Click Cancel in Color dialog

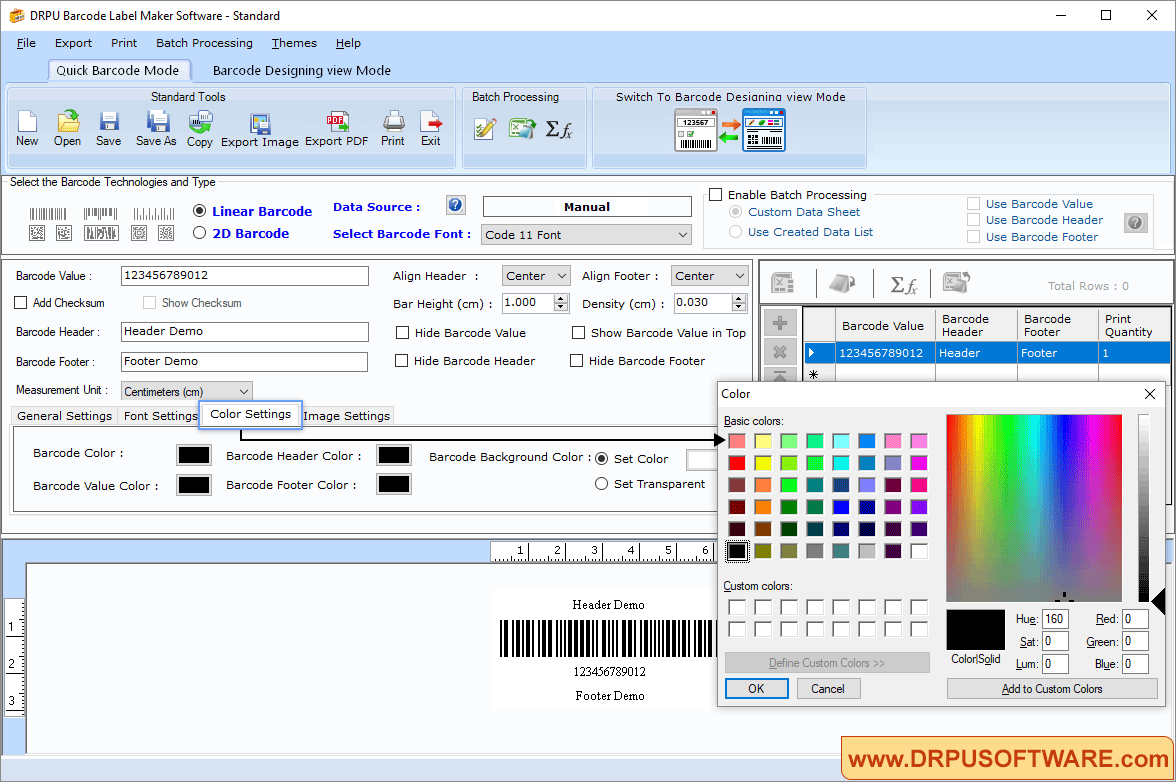coord(828,688)
